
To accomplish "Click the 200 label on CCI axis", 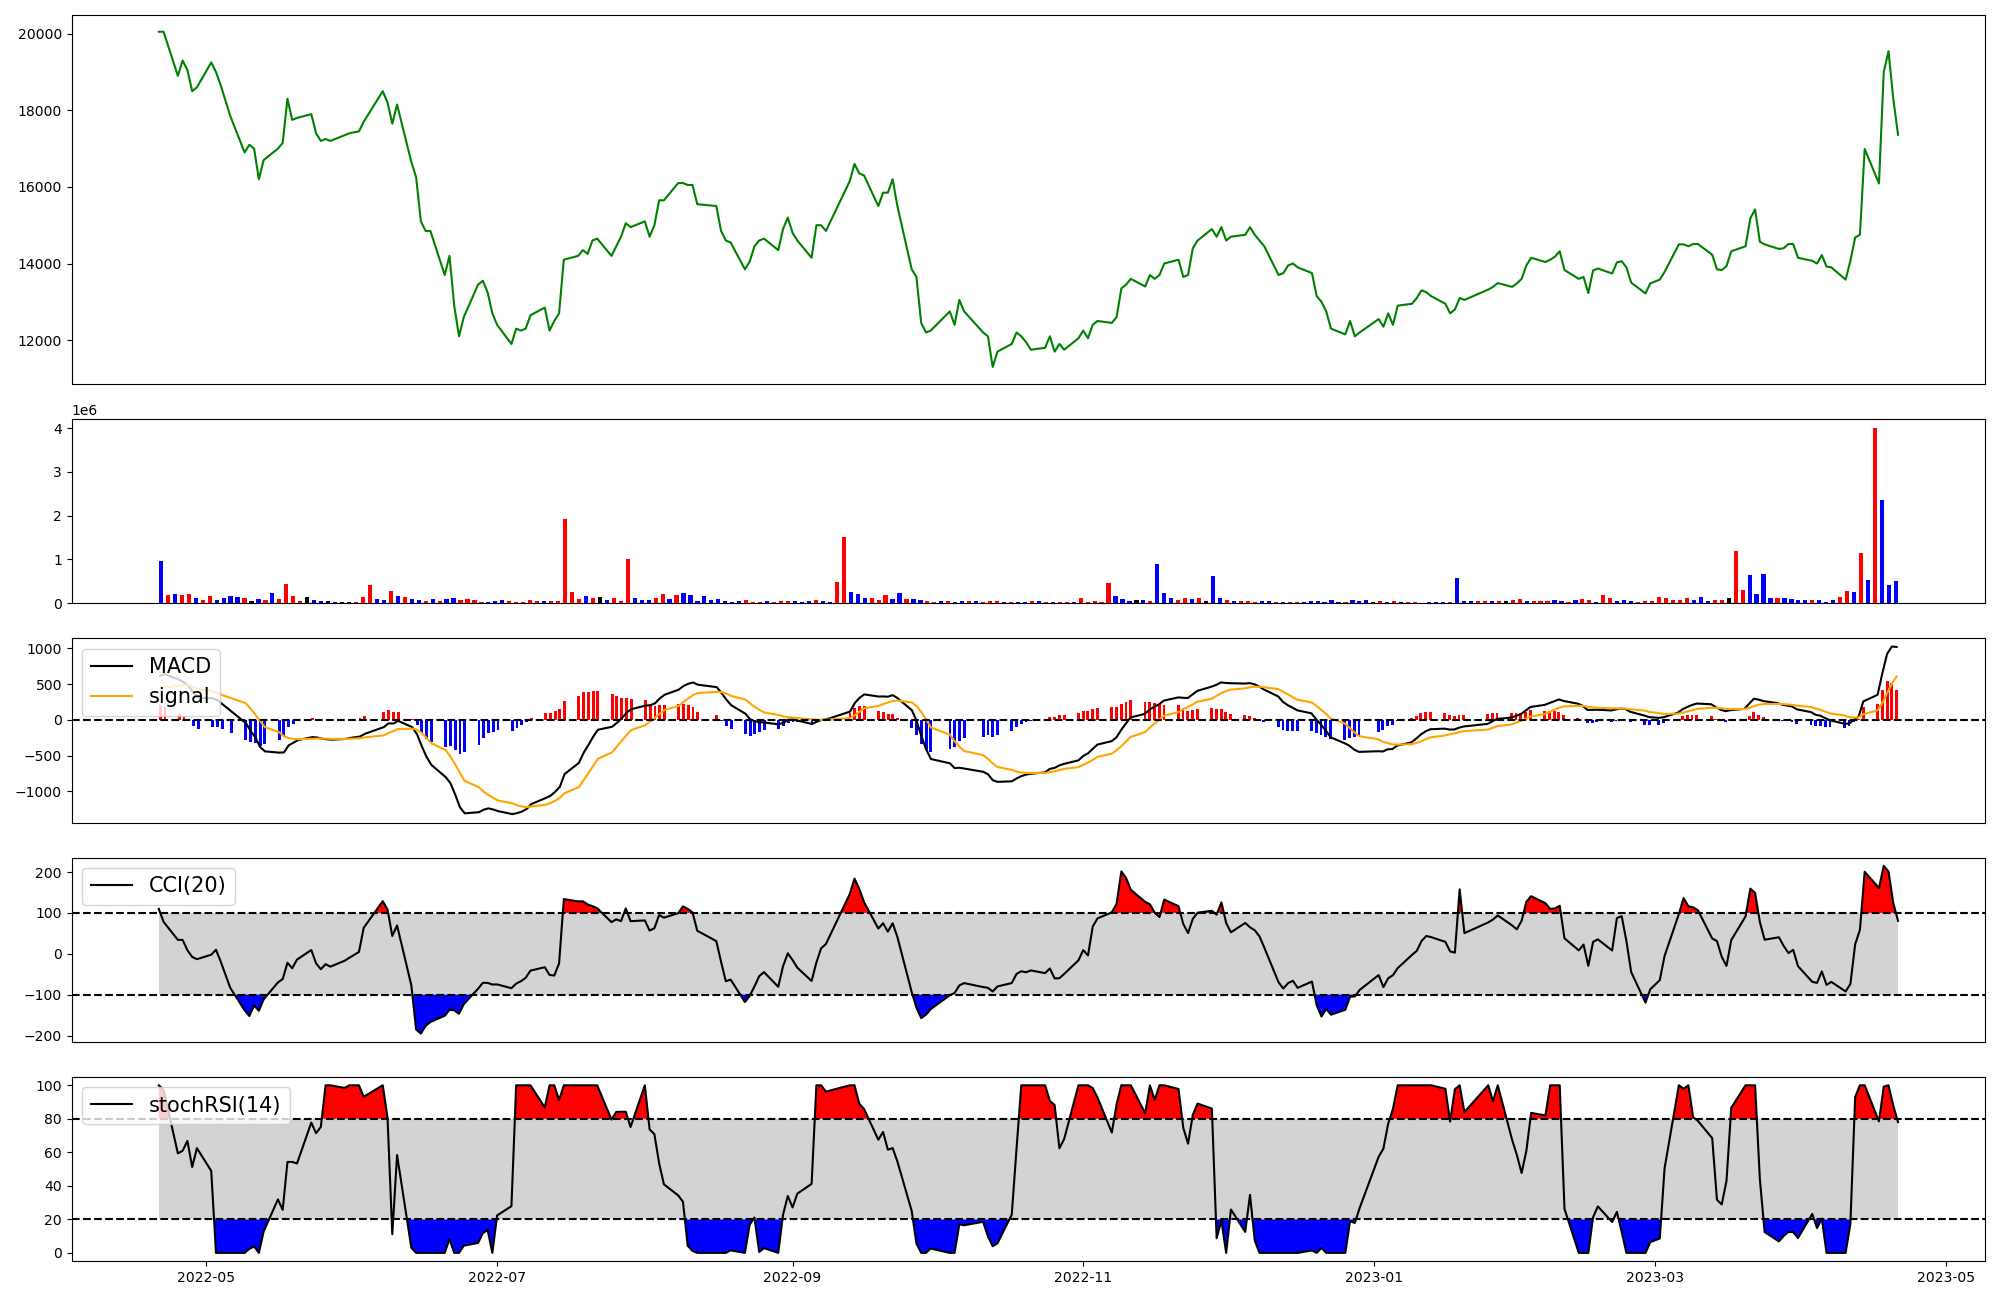I will [49, 873].
